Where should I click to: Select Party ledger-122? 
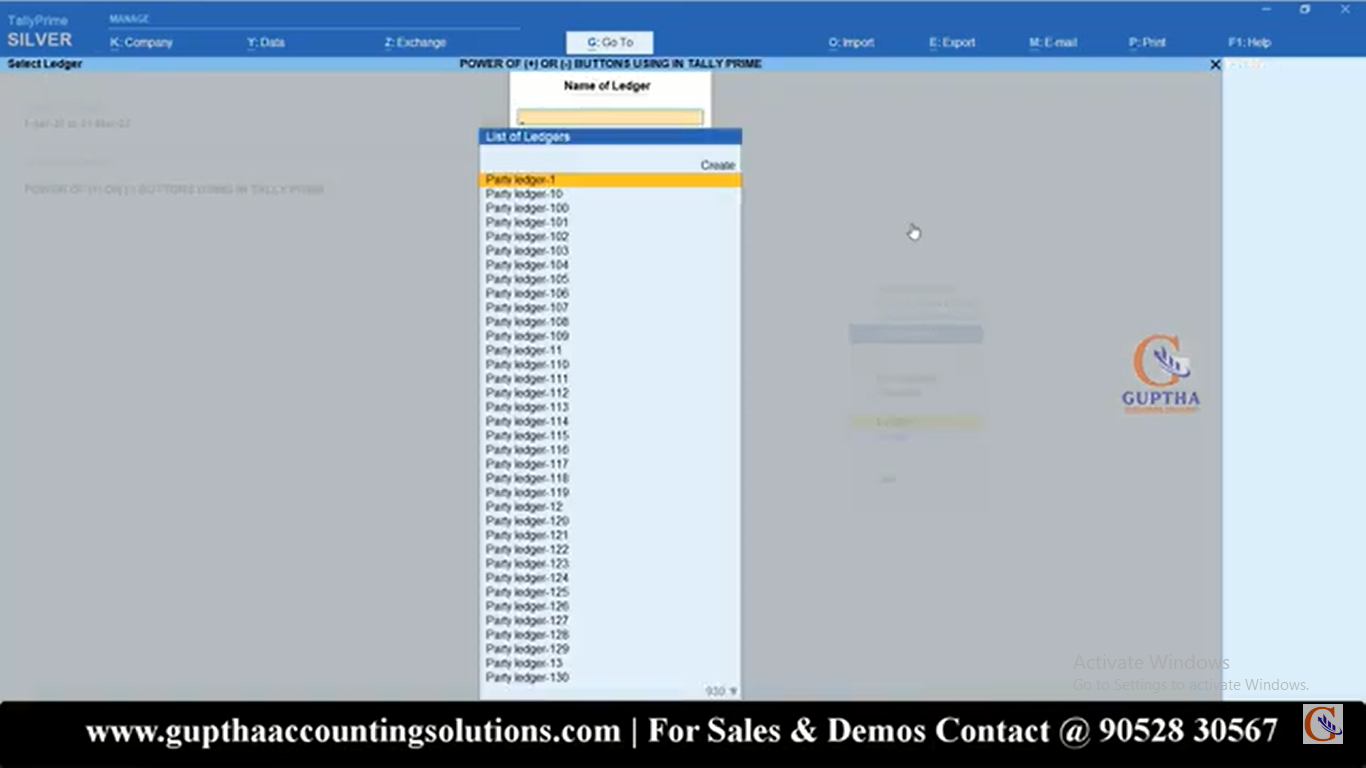[610, 549]
